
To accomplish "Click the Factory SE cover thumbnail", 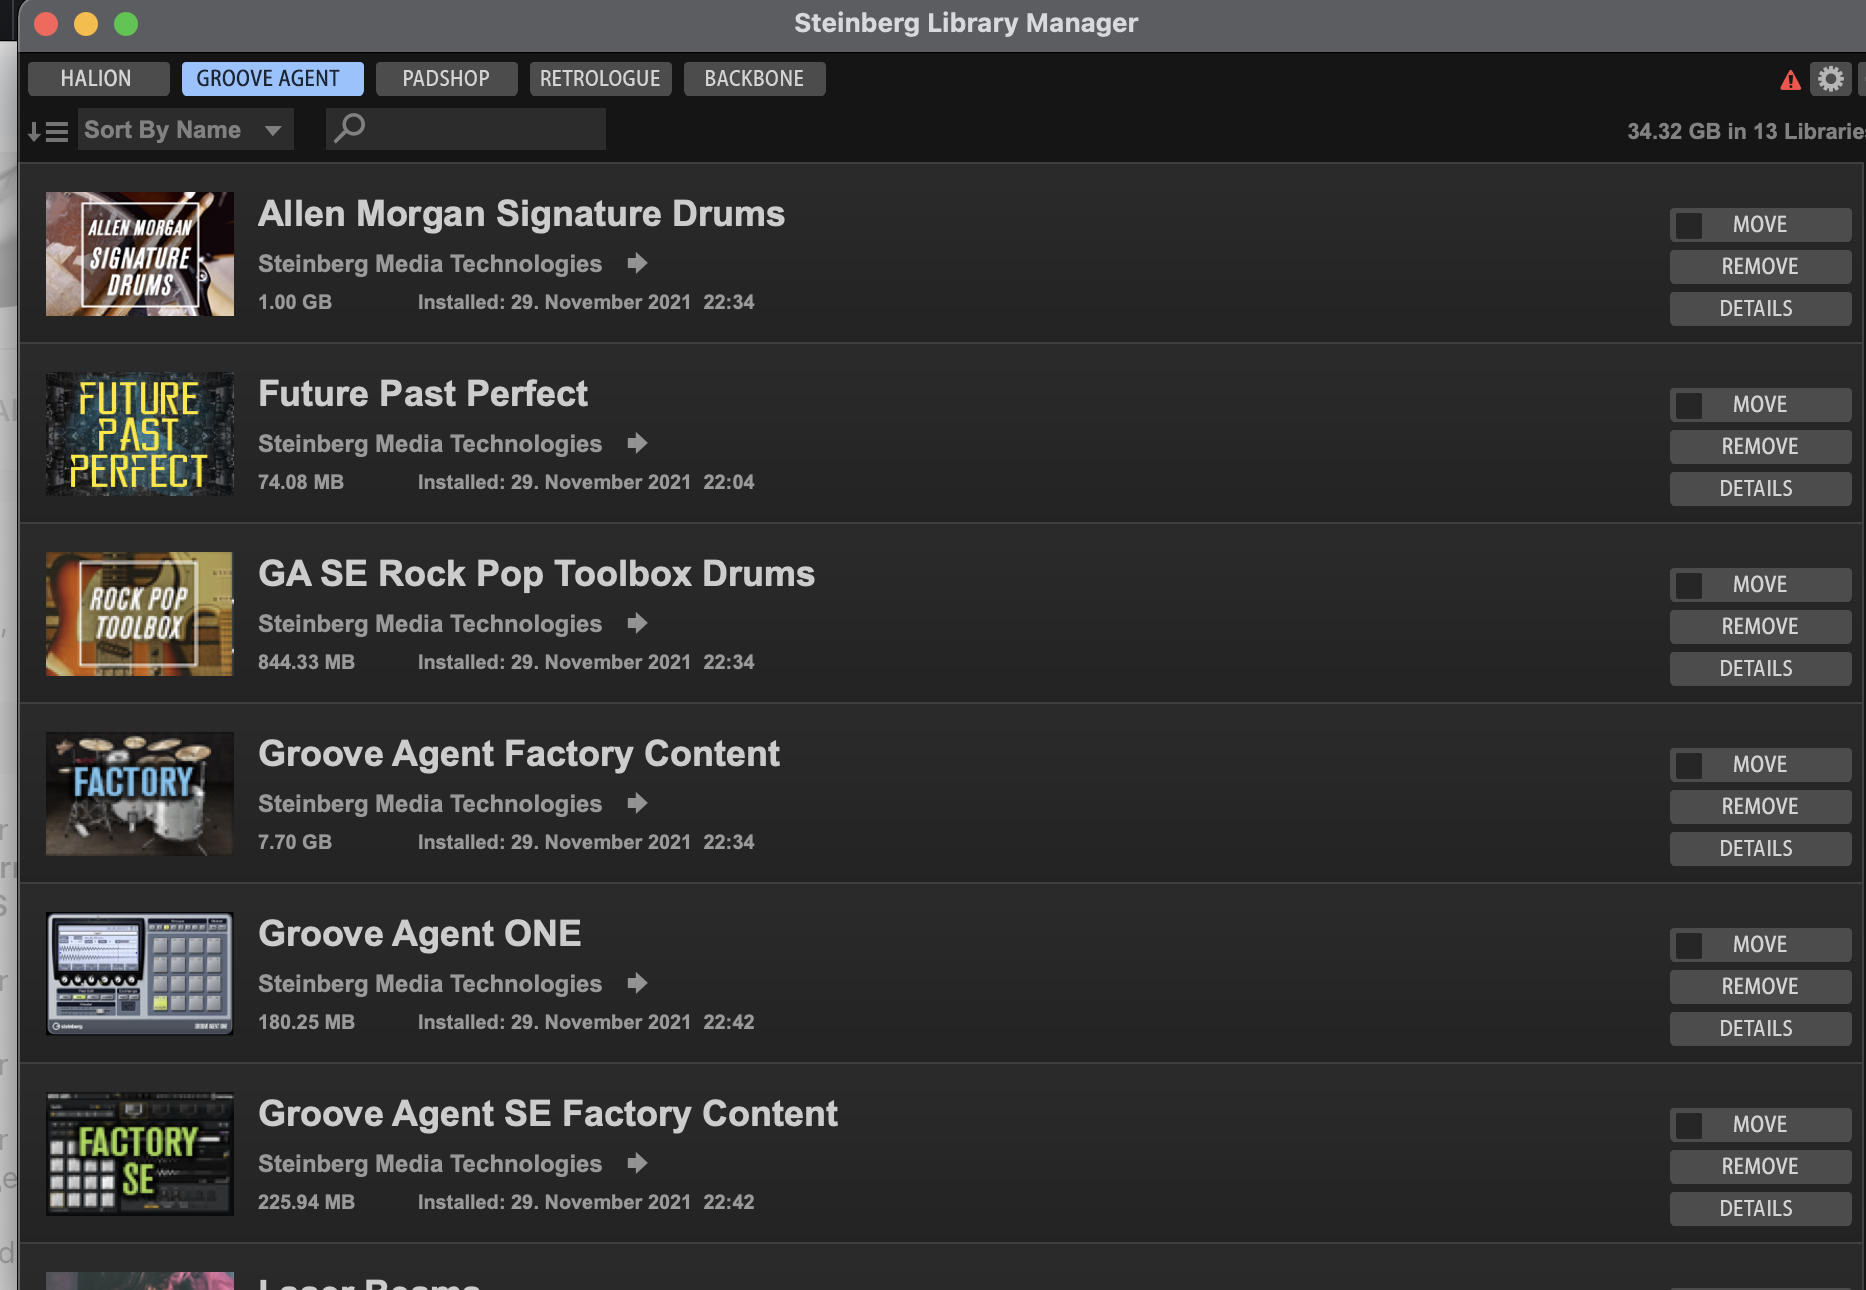I will [x=140, y=1154].
